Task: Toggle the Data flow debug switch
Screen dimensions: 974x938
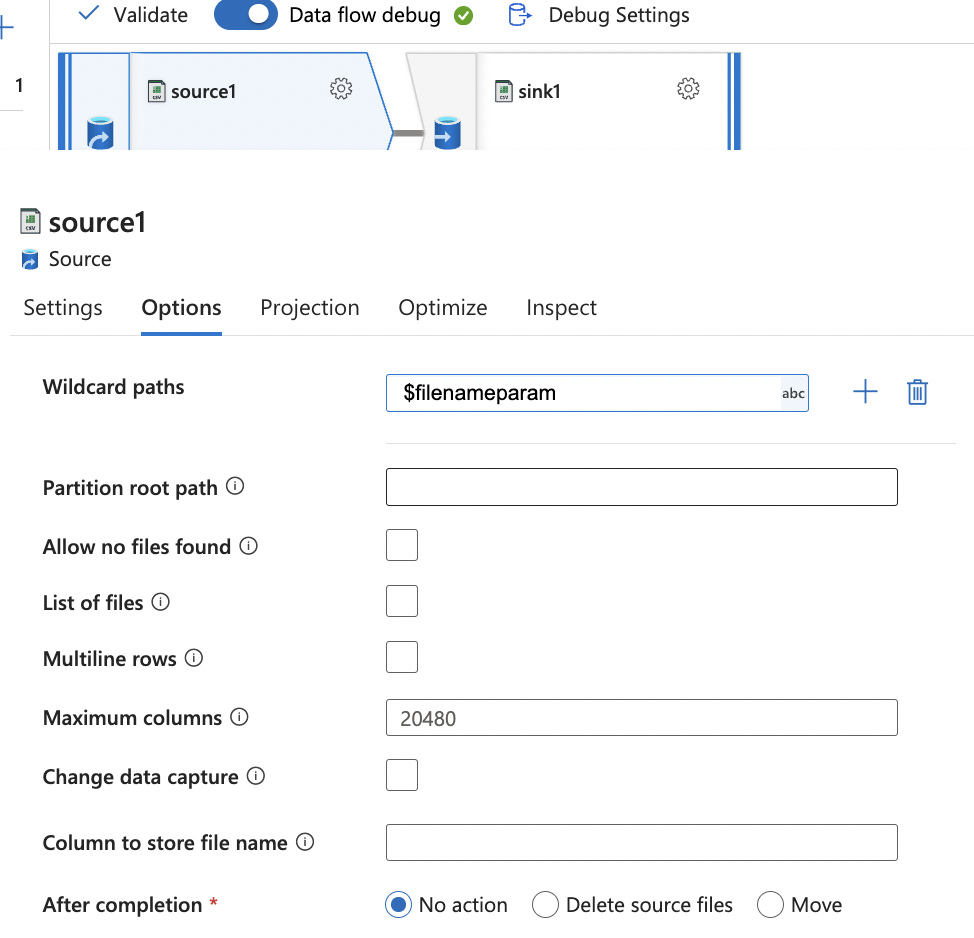Action: pyautogui.click(x=246, y=15)
